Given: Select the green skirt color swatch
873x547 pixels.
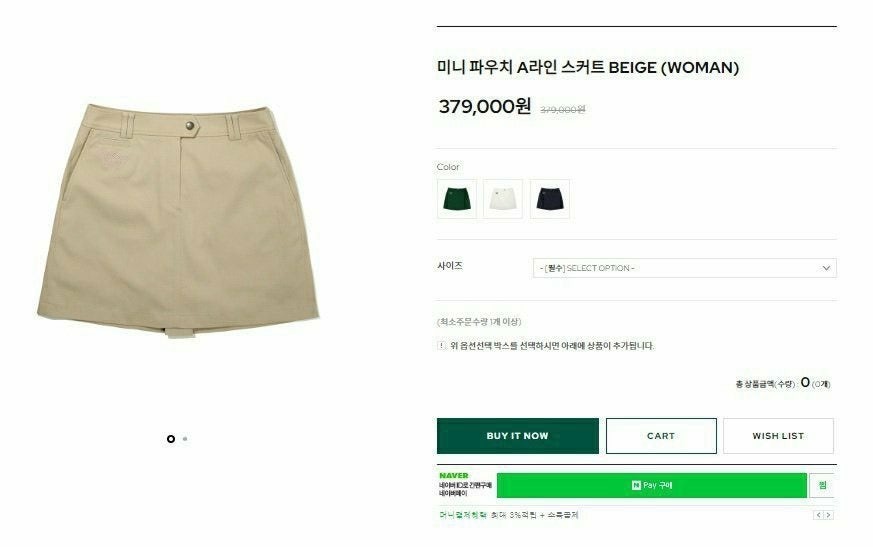Looking at the screenshot, I should 457,199.
